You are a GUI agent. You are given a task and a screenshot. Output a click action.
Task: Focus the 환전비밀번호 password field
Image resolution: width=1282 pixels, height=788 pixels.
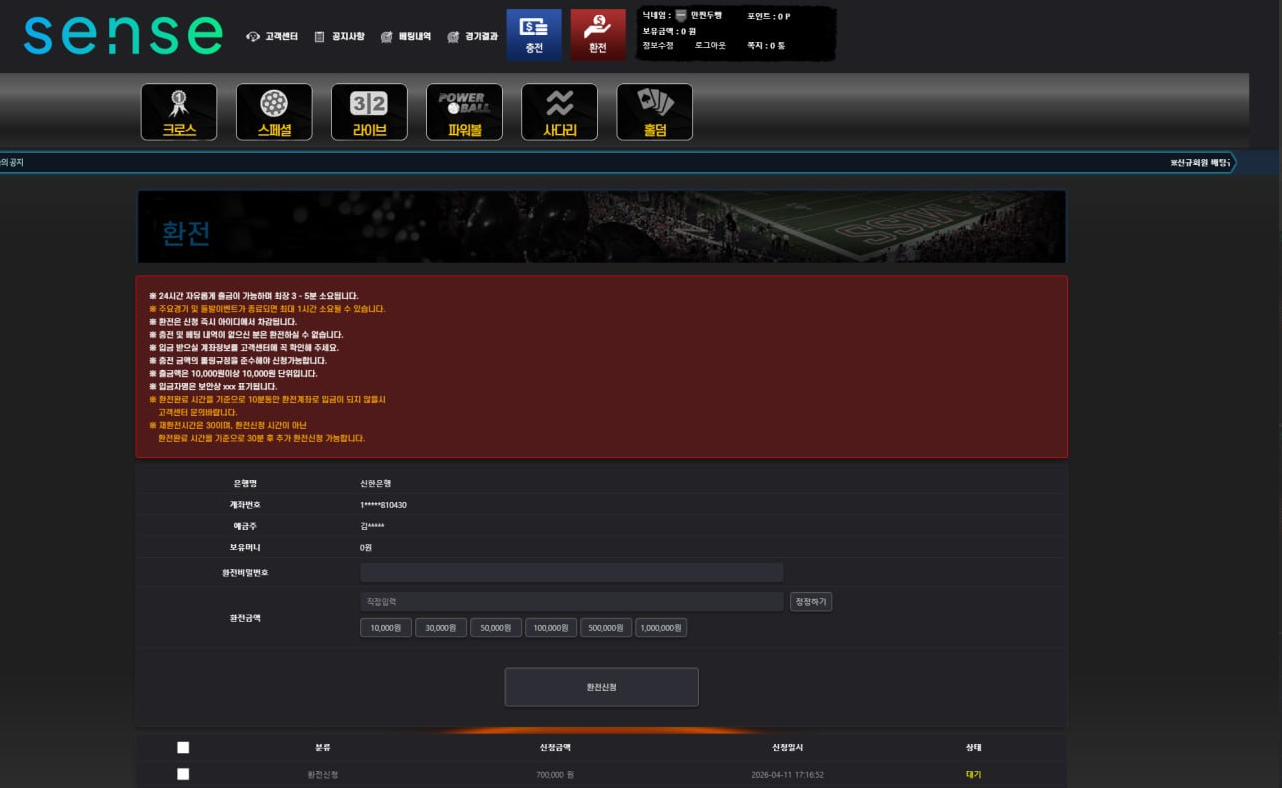(571, 573)
